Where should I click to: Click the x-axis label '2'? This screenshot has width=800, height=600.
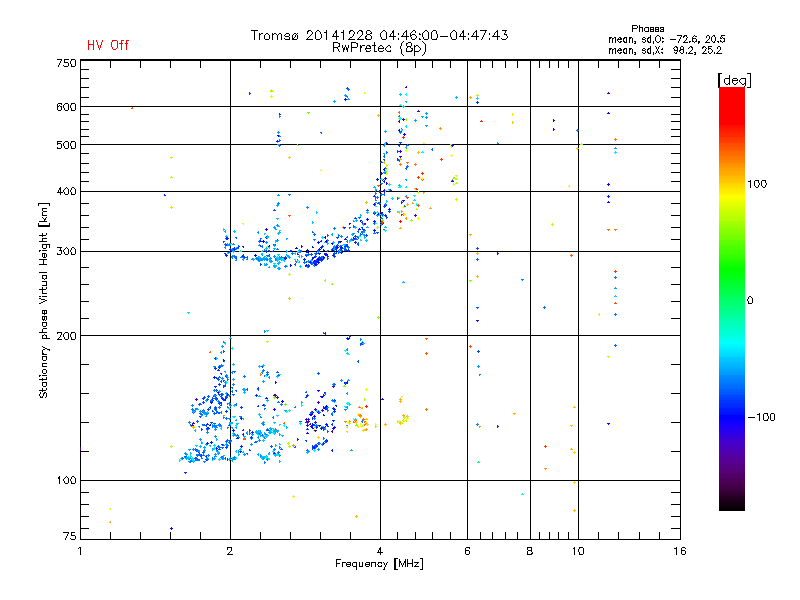point(230,551)
